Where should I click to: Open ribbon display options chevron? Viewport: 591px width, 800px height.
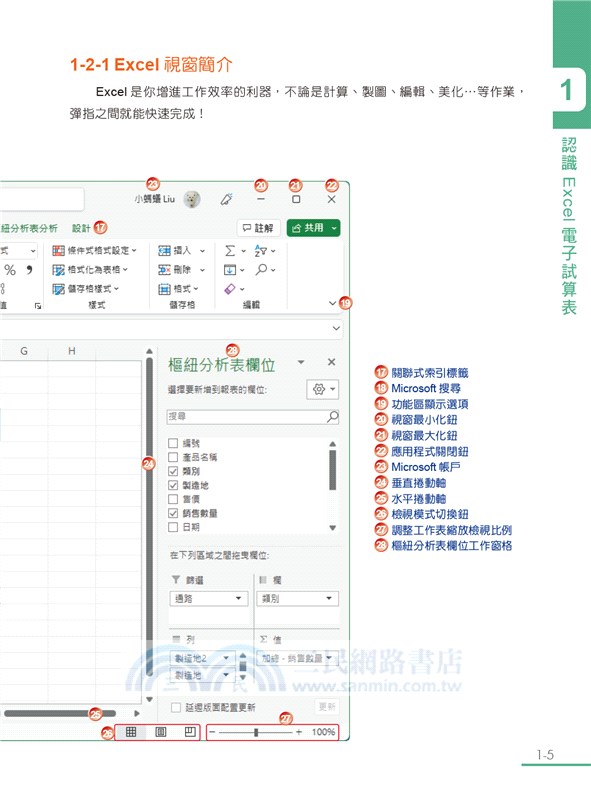[332, 303]
